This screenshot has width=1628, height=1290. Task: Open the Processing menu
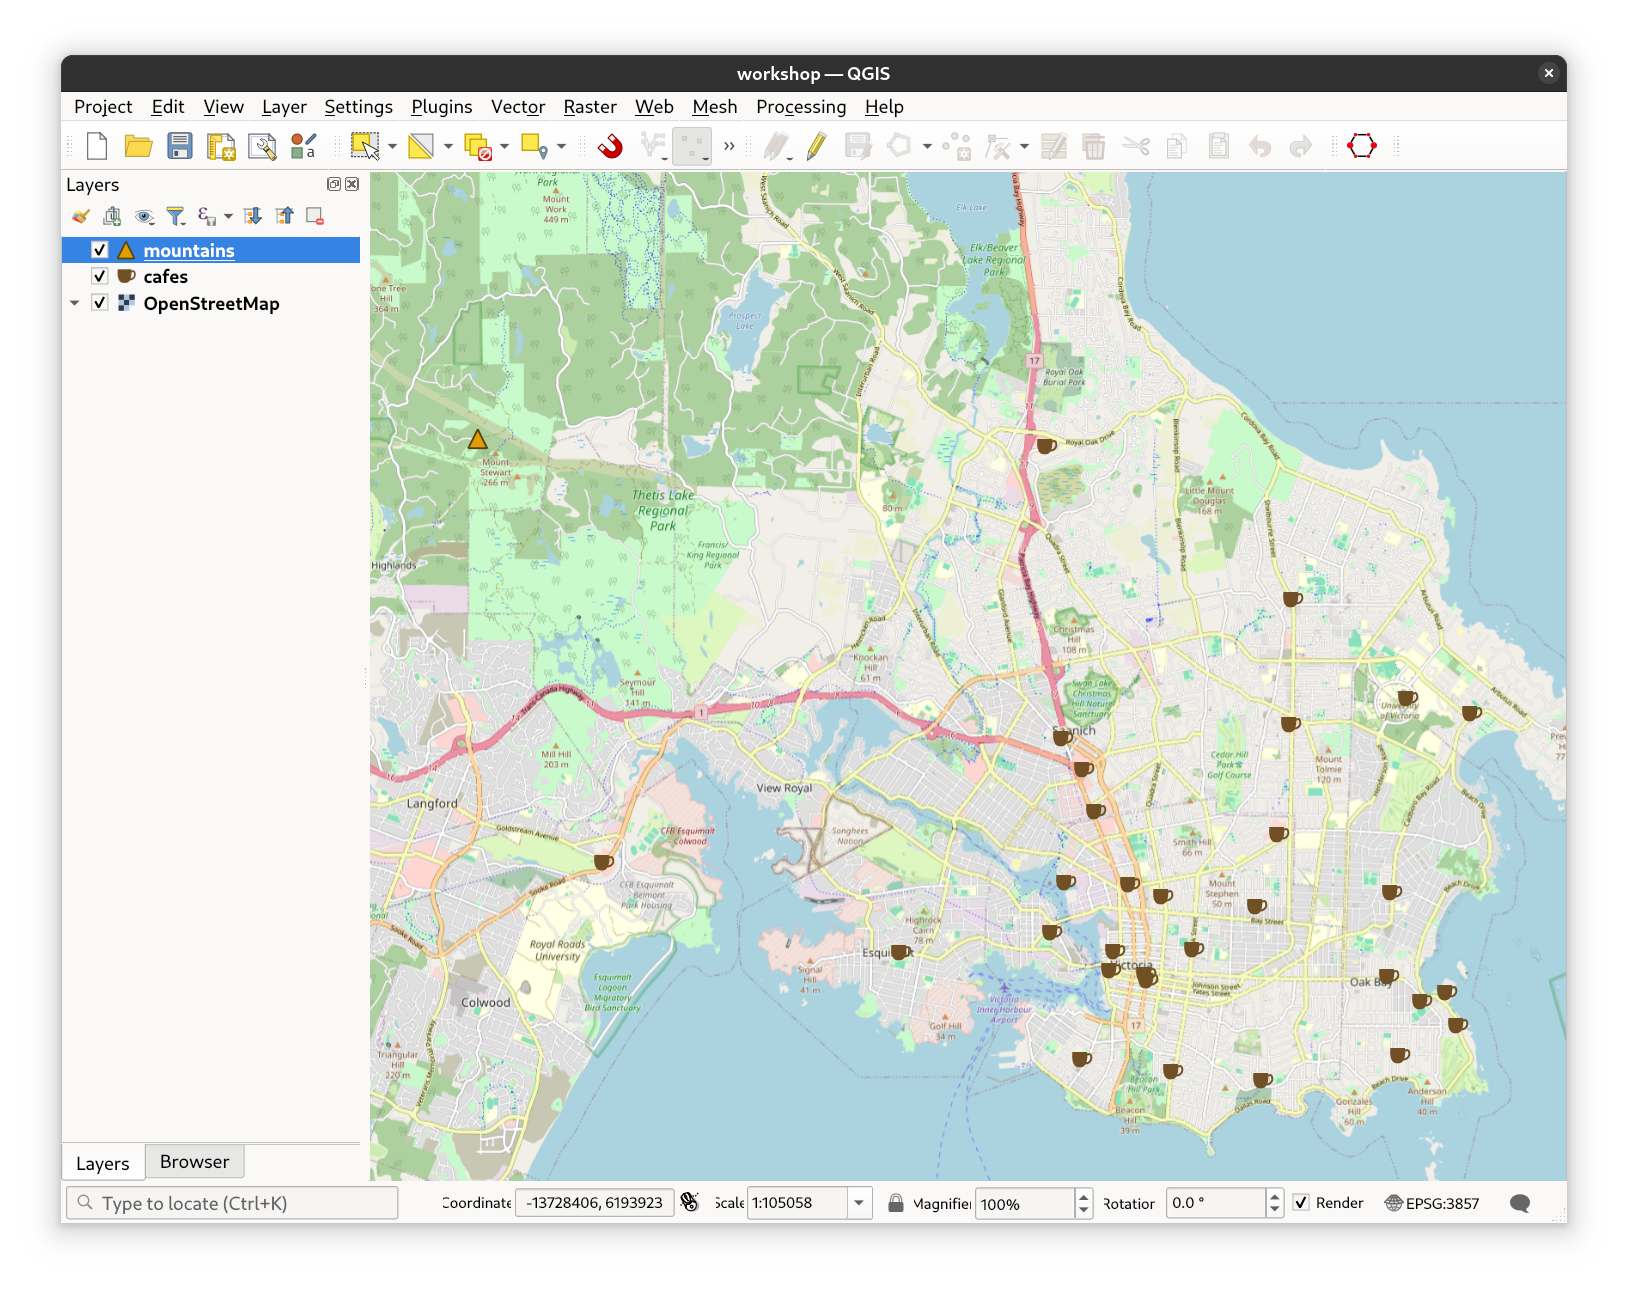(800, 107)
